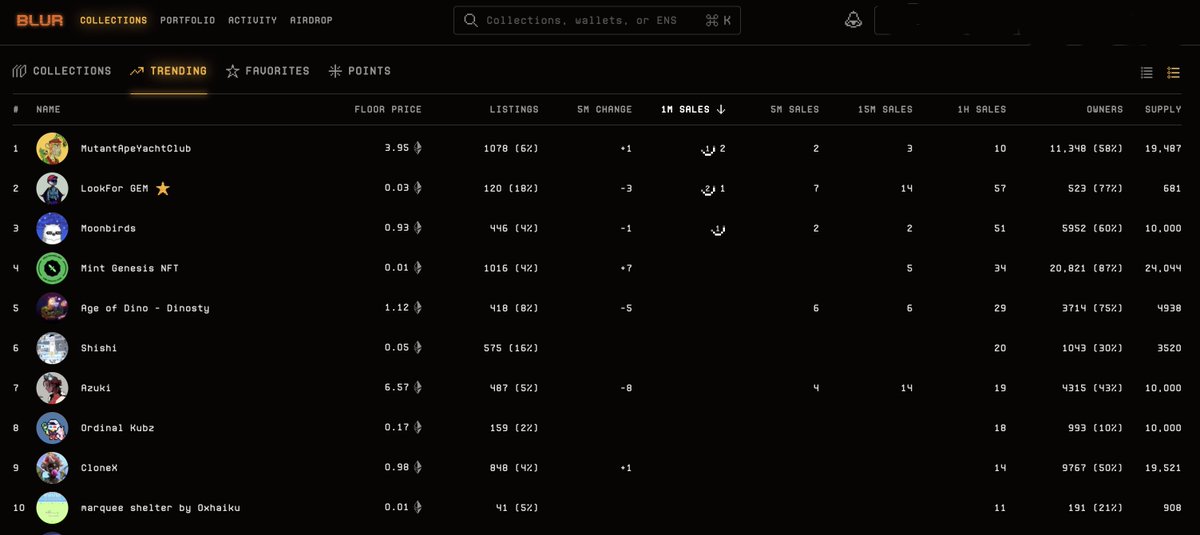
Task: Click the trending arrow icon
Action: 137,71
